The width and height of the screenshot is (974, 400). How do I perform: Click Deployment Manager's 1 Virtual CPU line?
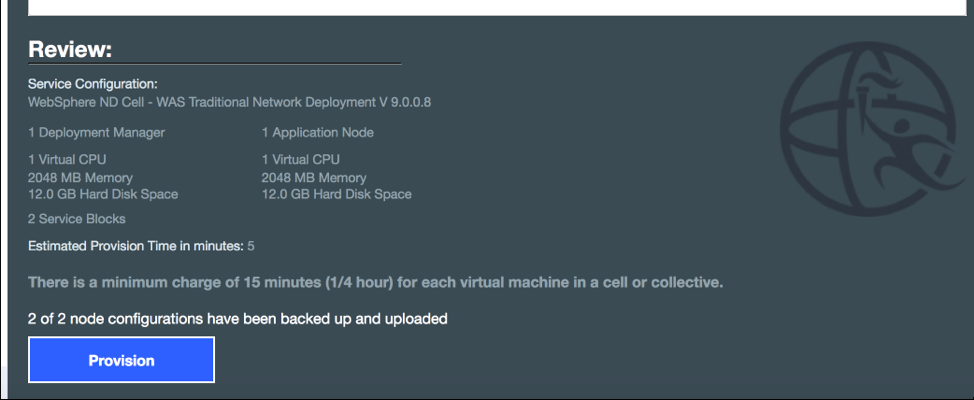[67, 159]
